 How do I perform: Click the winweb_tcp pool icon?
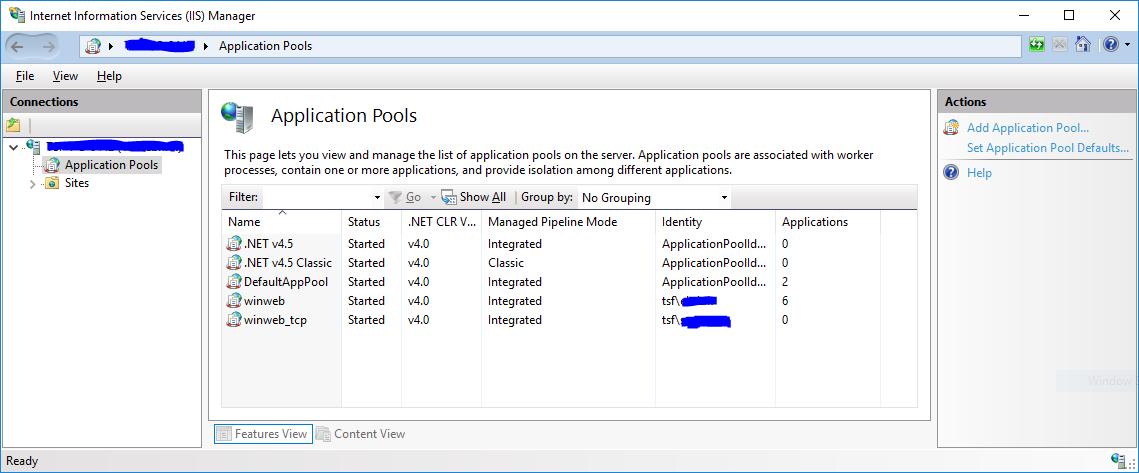pyautogui.click(x=235, y=320)
